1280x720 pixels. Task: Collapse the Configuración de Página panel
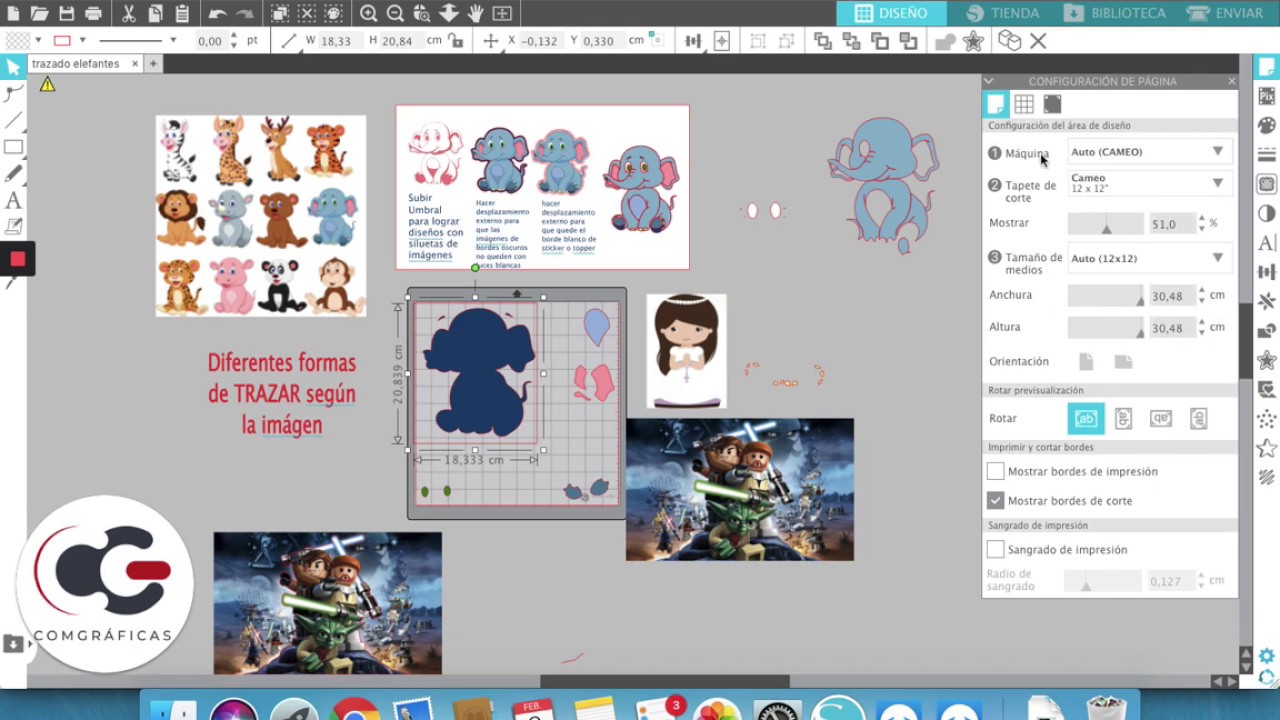point(989,81)
